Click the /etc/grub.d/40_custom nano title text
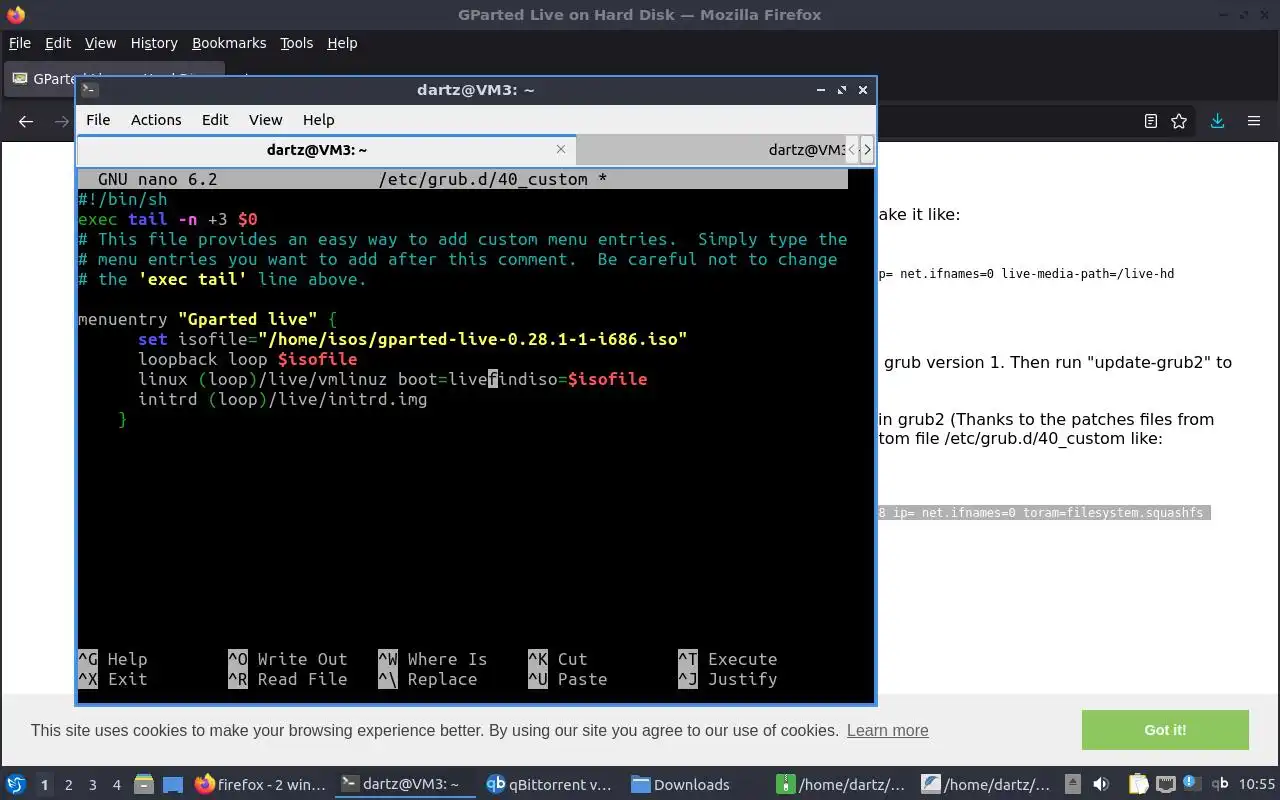1280x800 pixels. coord(493,179)
